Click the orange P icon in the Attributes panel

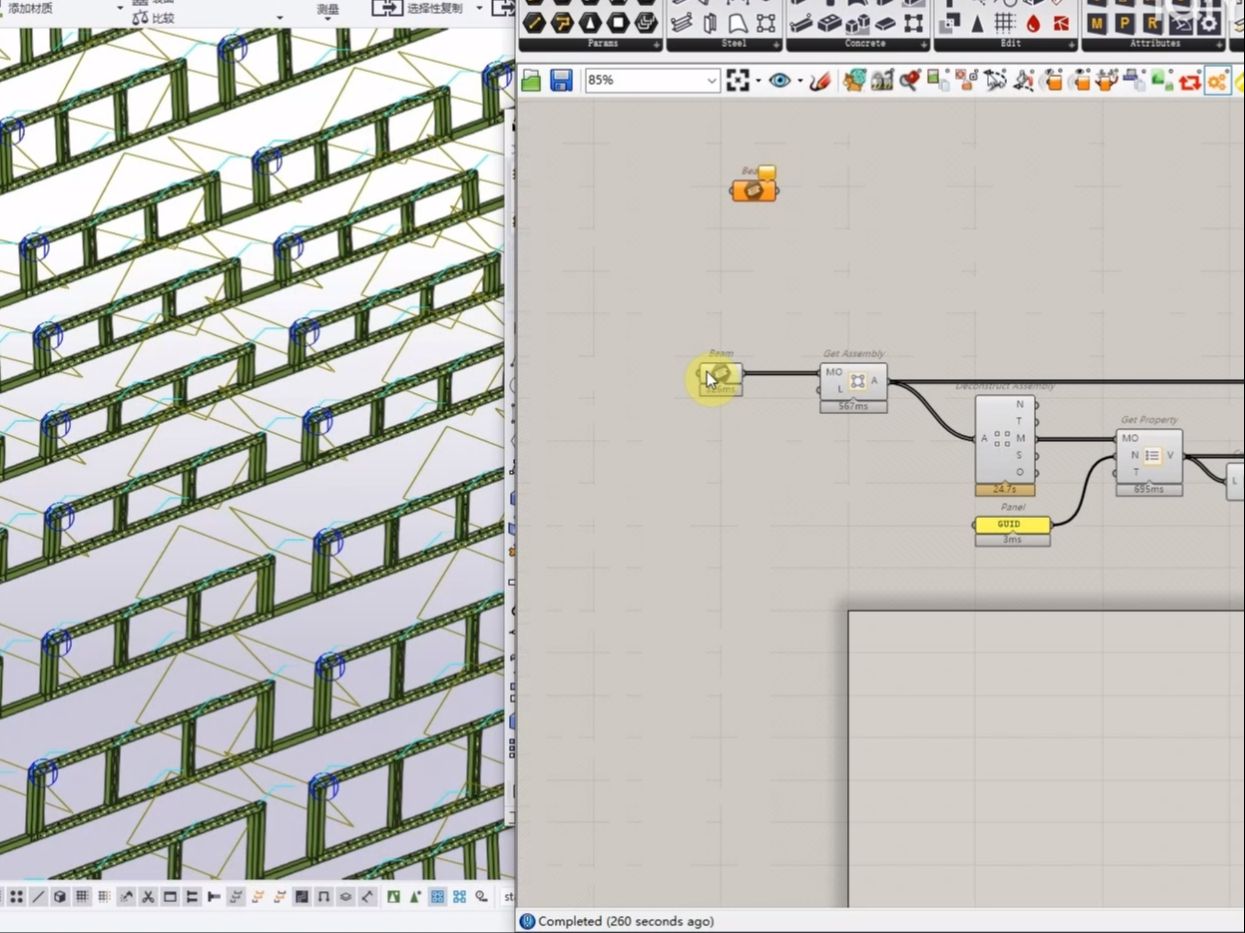pos(1125,23)
